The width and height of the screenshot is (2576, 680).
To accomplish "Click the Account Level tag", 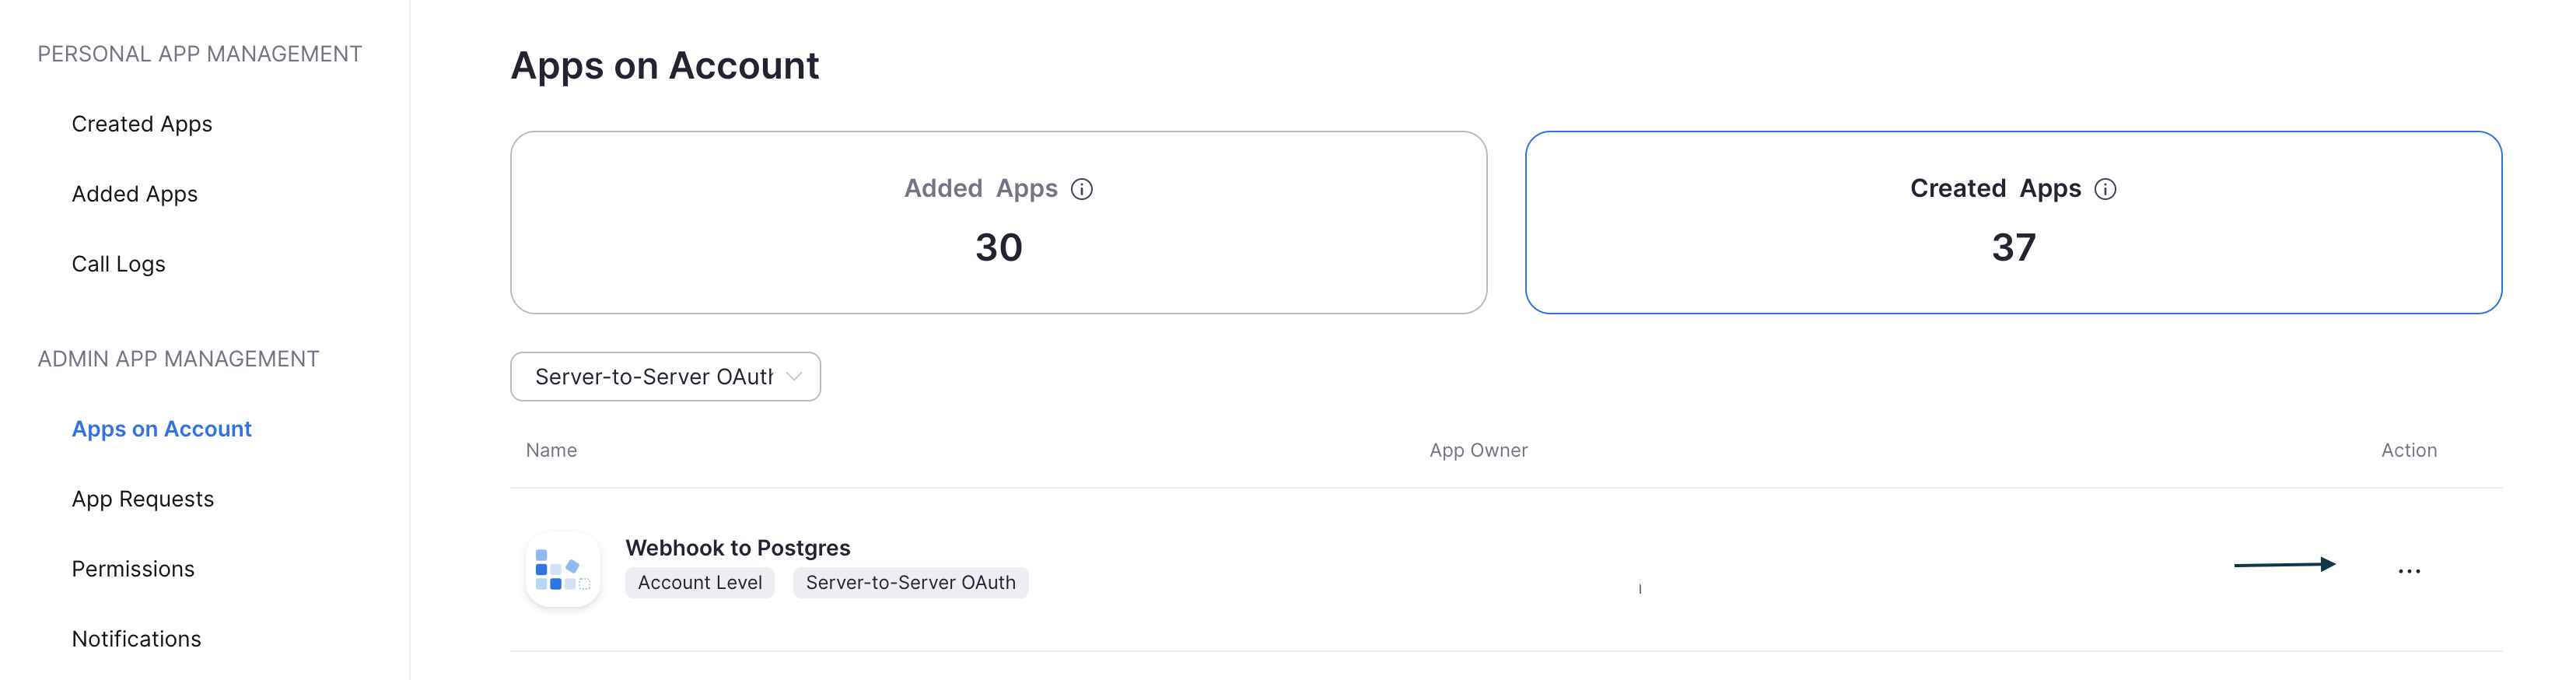I will pyautogui.click(x=700, y=583).
